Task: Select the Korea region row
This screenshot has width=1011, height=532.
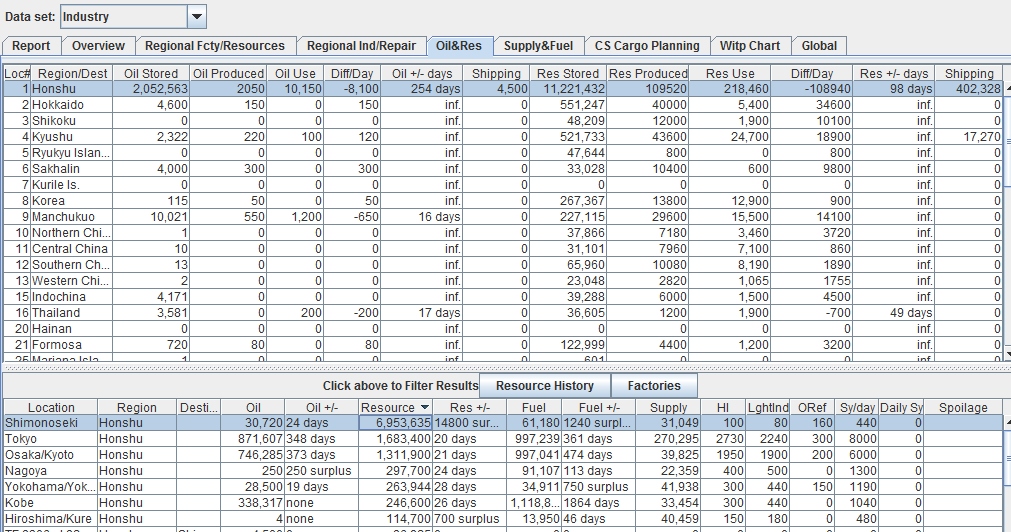Action: pos(503,201)
